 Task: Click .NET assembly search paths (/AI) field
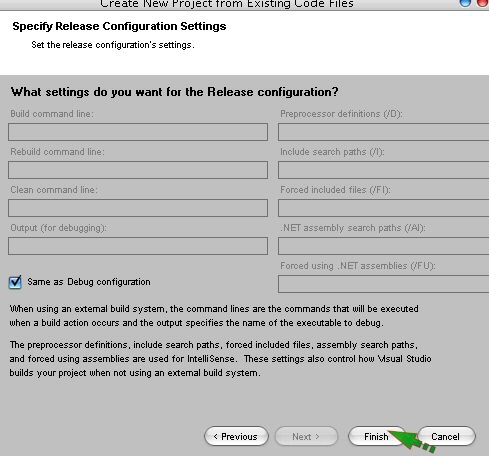click(384, 246)
